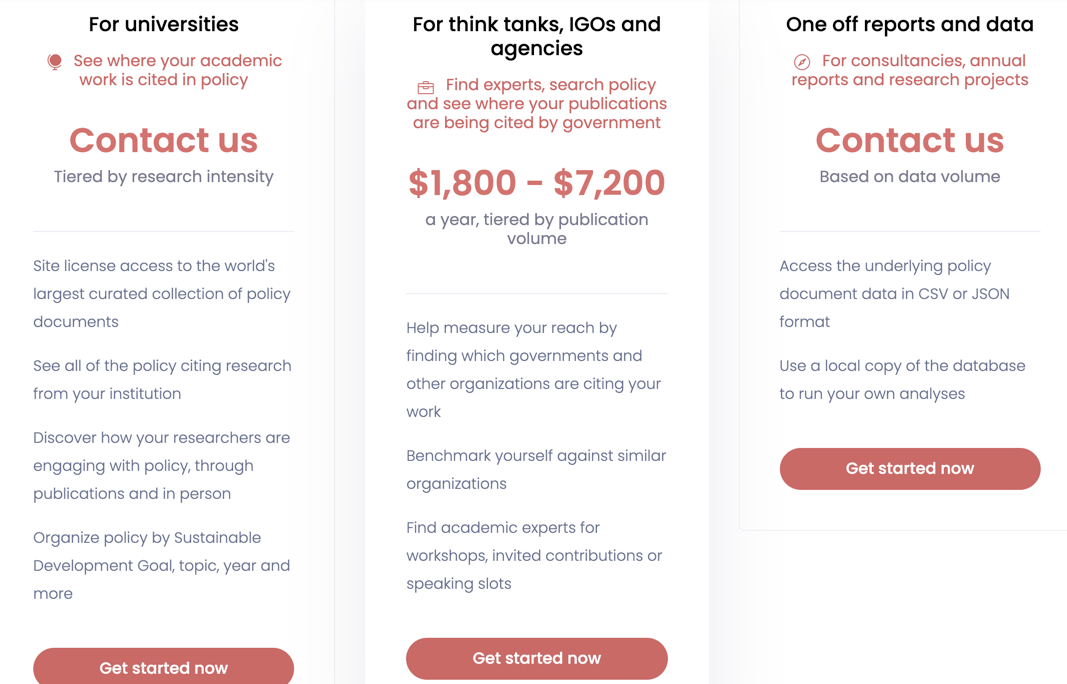1067x684 pixels.
Task: Click the 'Site license access' feature description
Action: (x=162, y=294)
